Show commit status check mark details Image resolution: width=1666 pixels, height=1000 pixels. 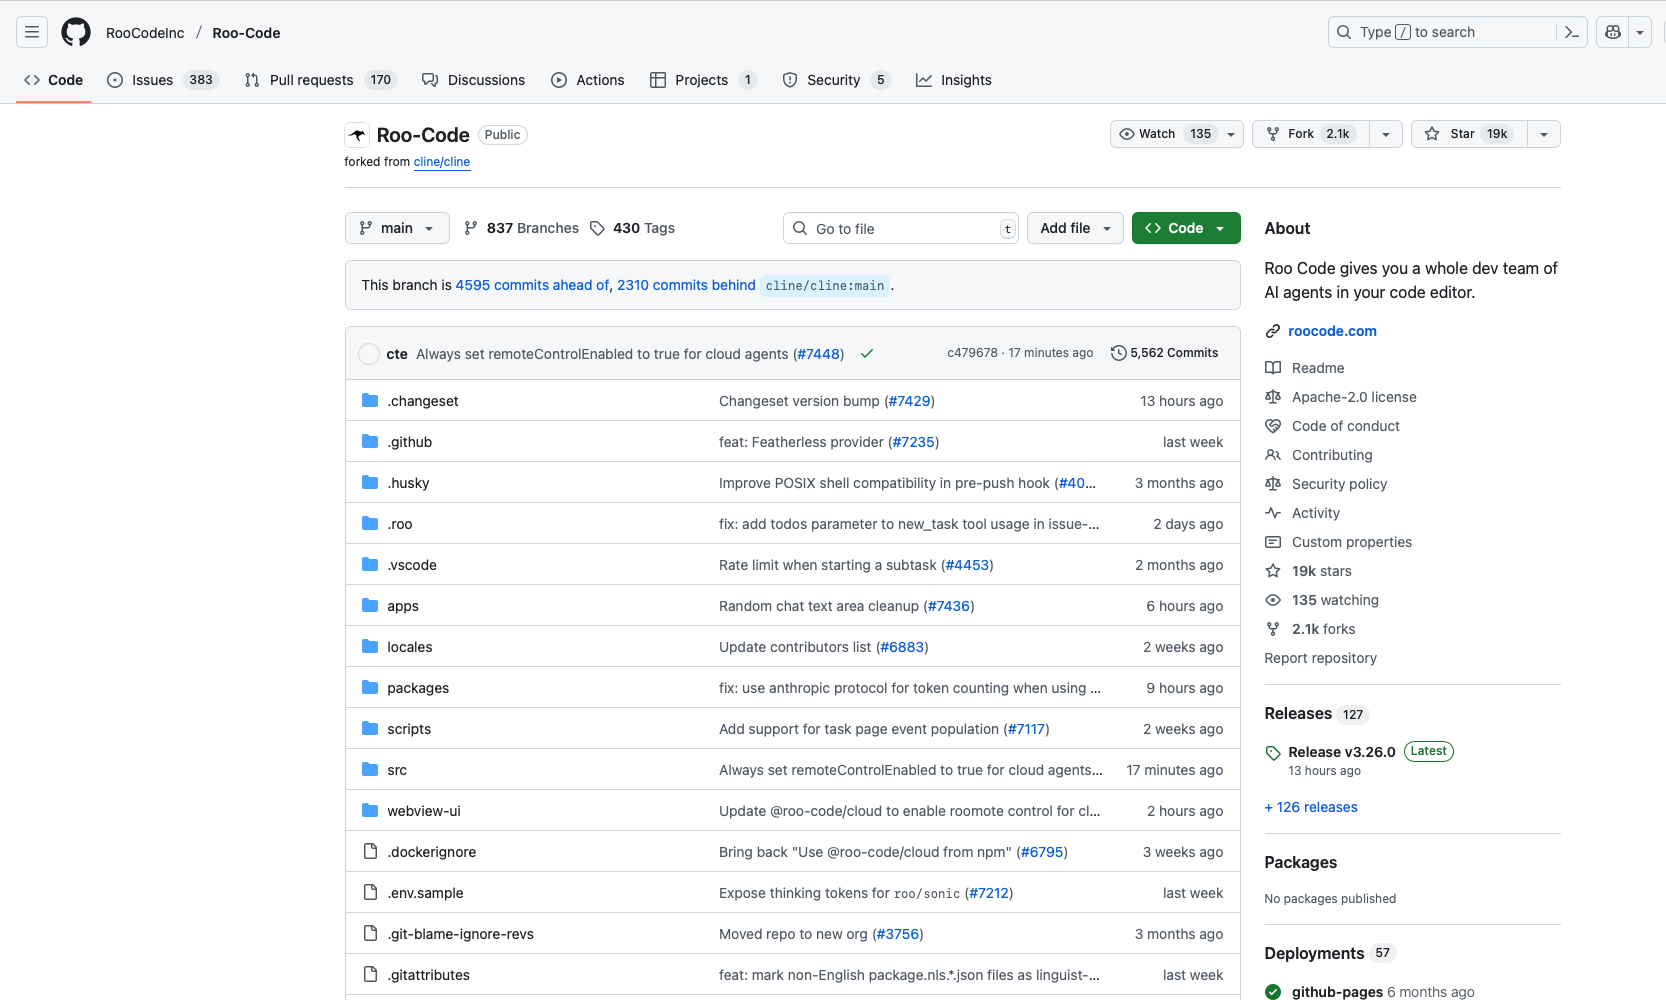coord(867,353)
